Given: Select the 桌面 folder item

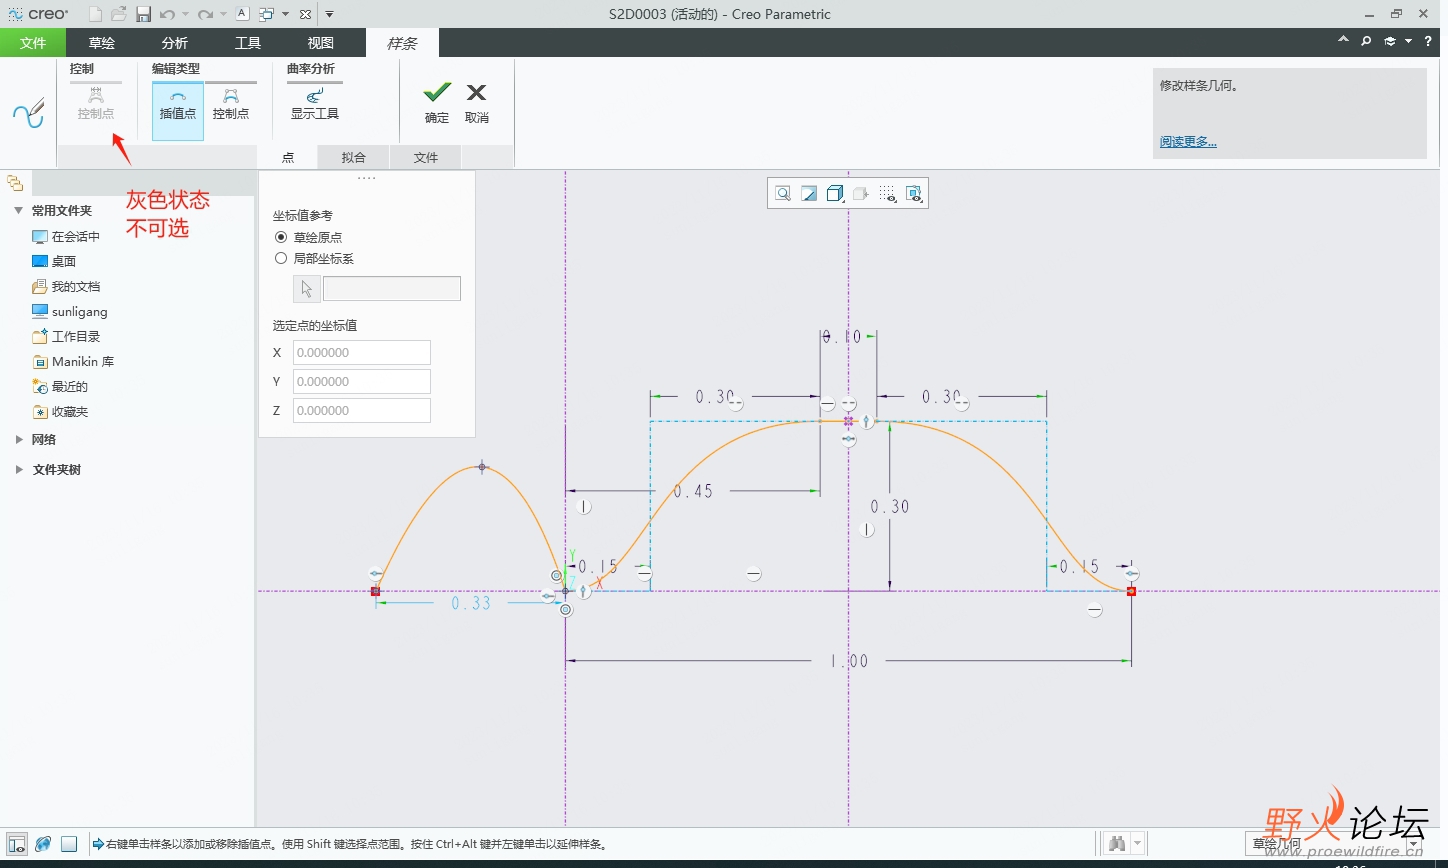Looking at the screenshot, I should coord(54,261).
